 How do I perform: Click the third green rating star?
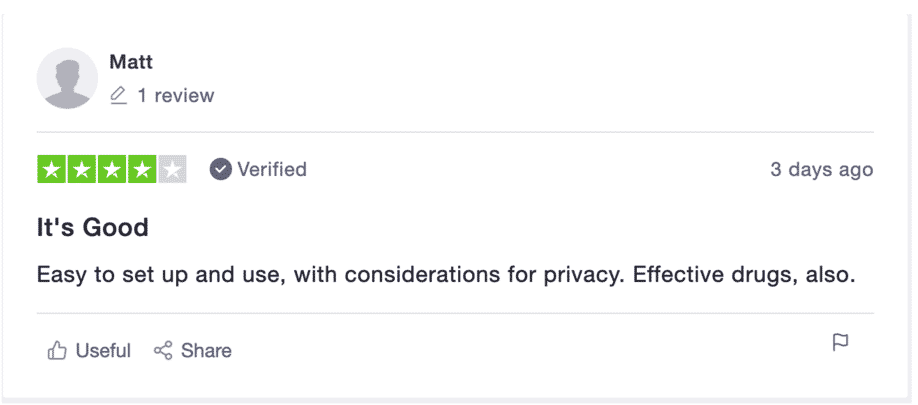click(112, 169)
